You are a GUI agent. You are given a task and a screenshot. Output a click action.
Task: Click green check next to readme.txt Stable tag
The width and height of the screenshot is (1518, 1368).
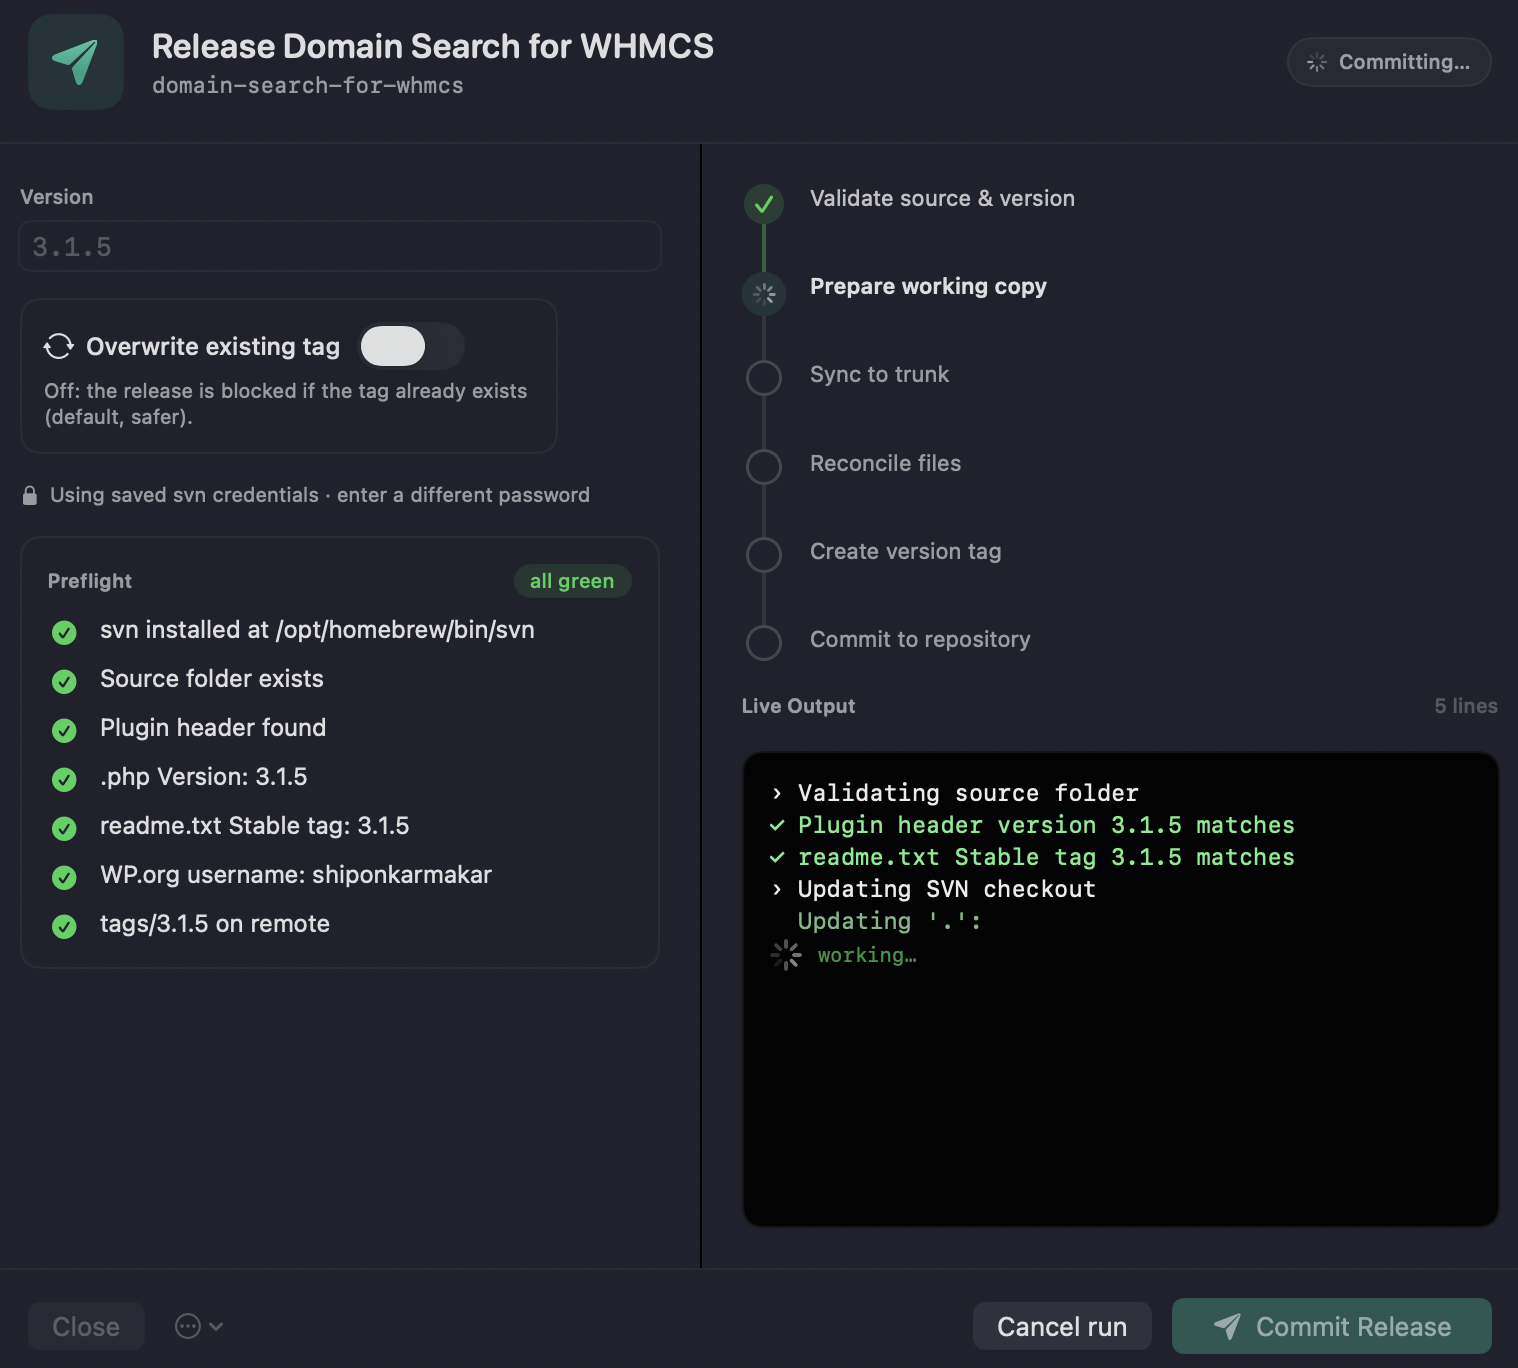tap(64, 828)
